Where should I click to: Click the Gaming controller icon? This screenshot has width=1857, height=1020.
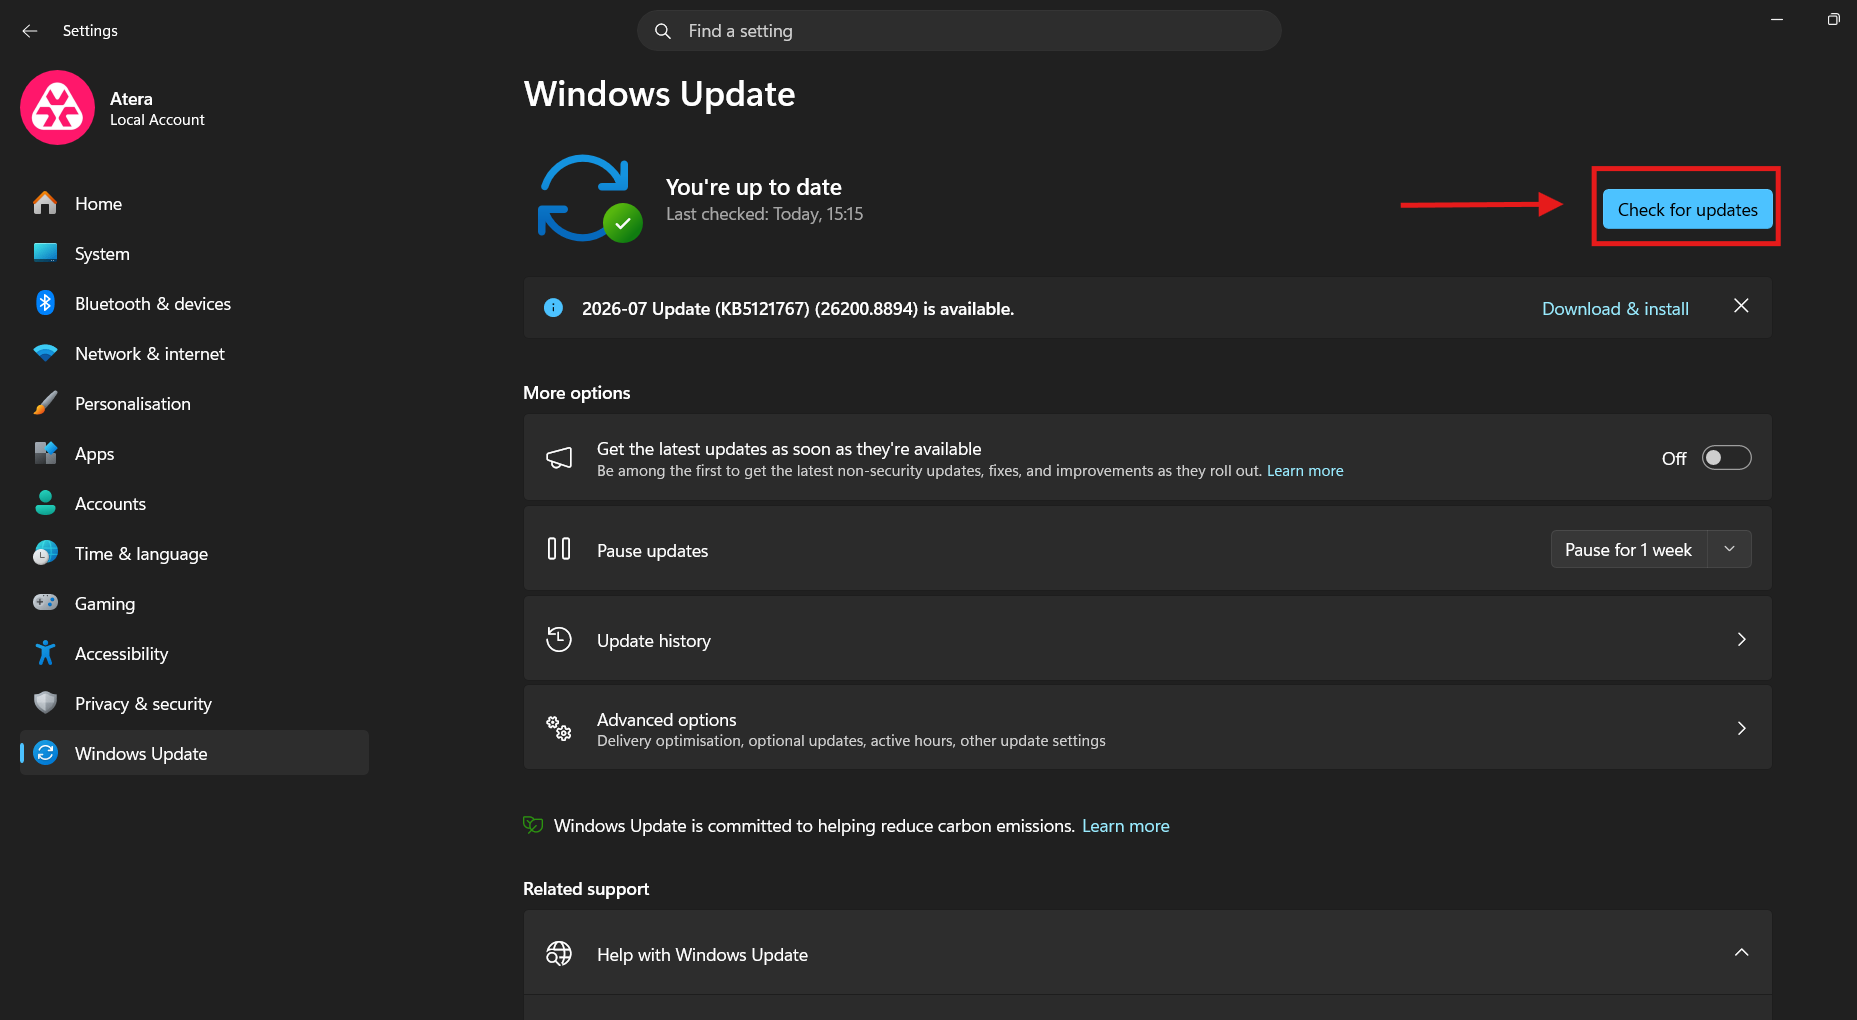pos(45,602)
